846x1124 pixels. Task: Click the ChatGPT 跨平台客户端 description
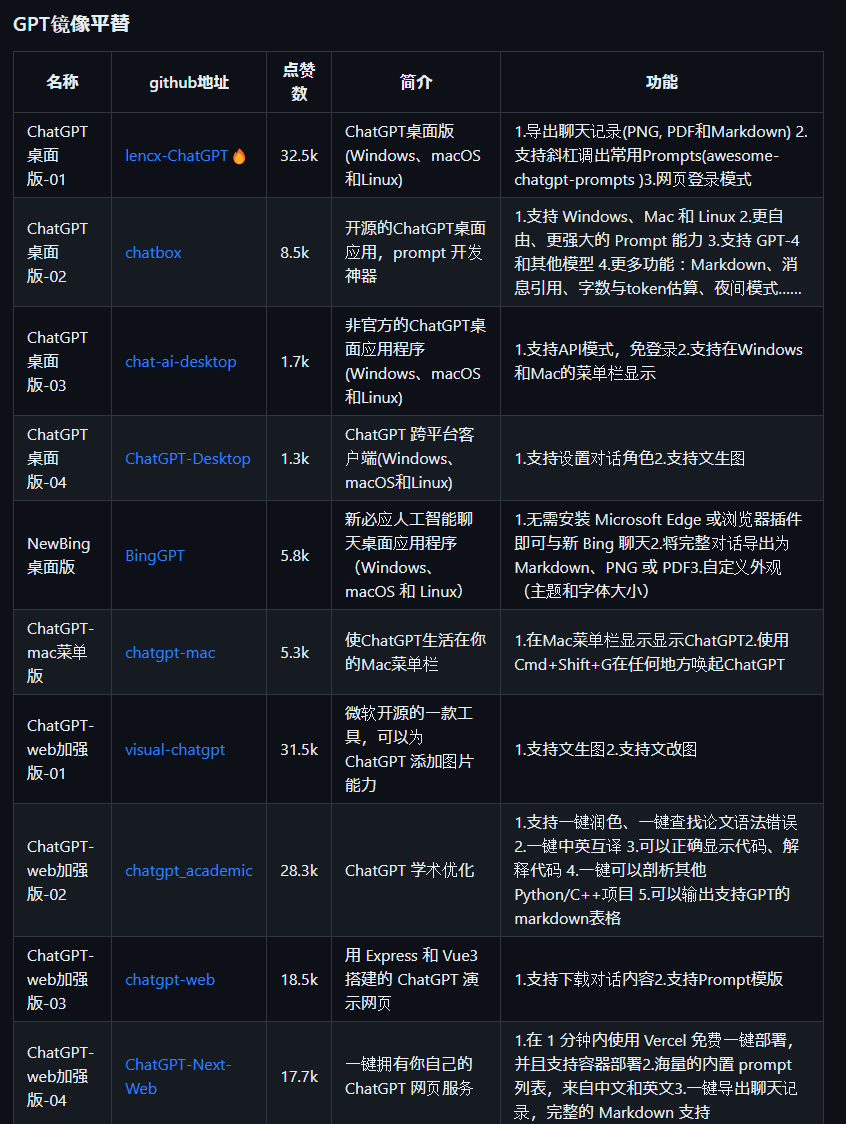point(409,458)
